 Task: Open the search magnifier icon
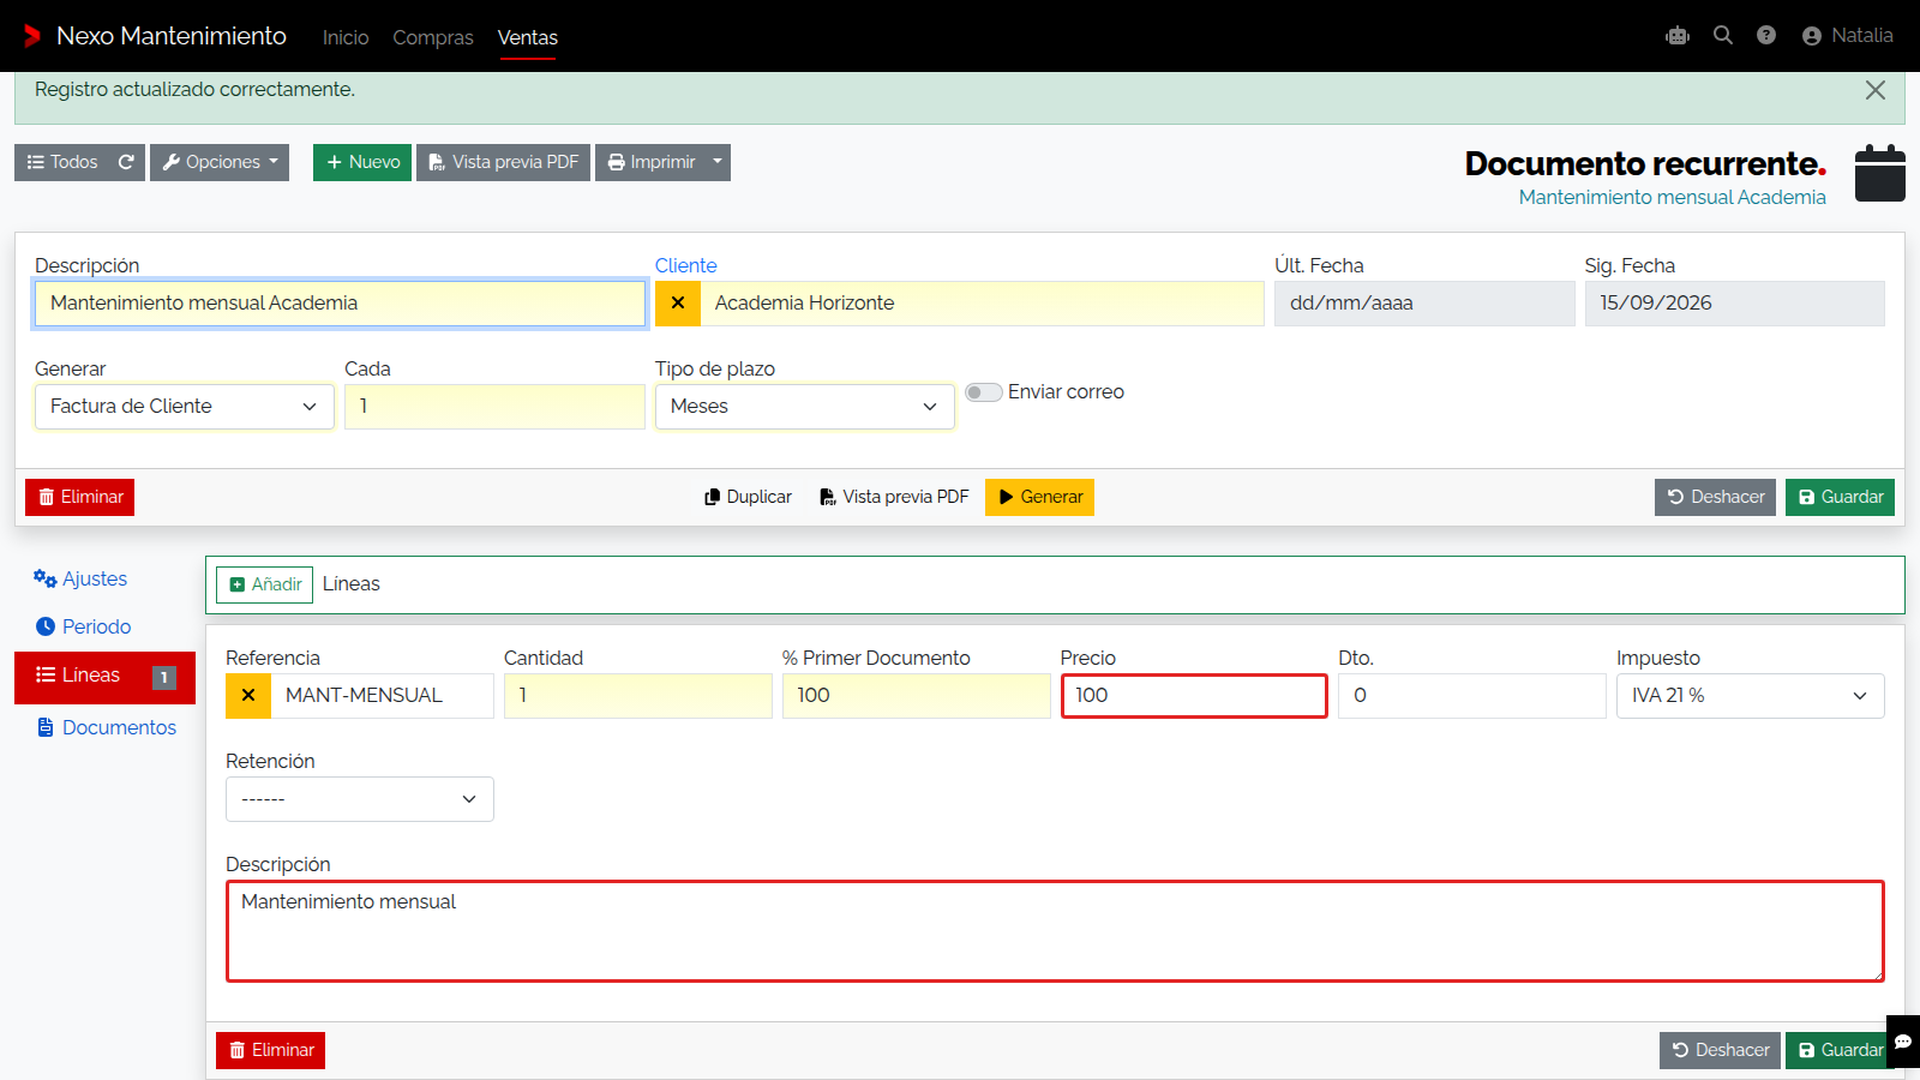[1722, 36]
